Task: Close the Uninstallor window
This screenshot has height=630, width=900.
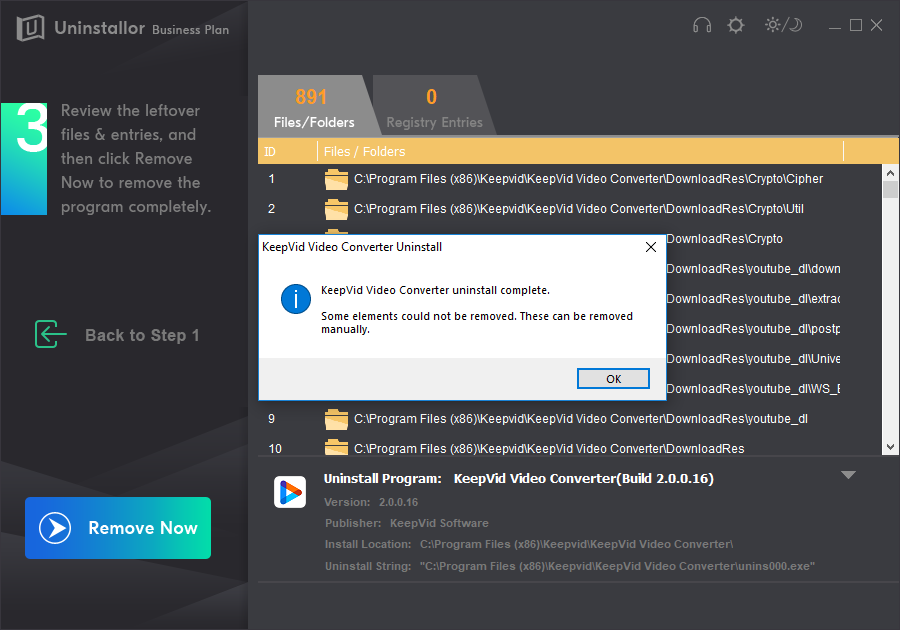Action: (876, 25)
